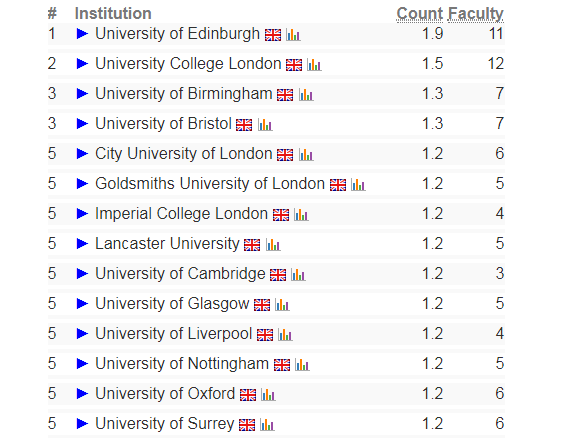This screenshot has width=563, height=438.
Task: Expand University of Birmingham faculty list
Action: click(82, 94)
